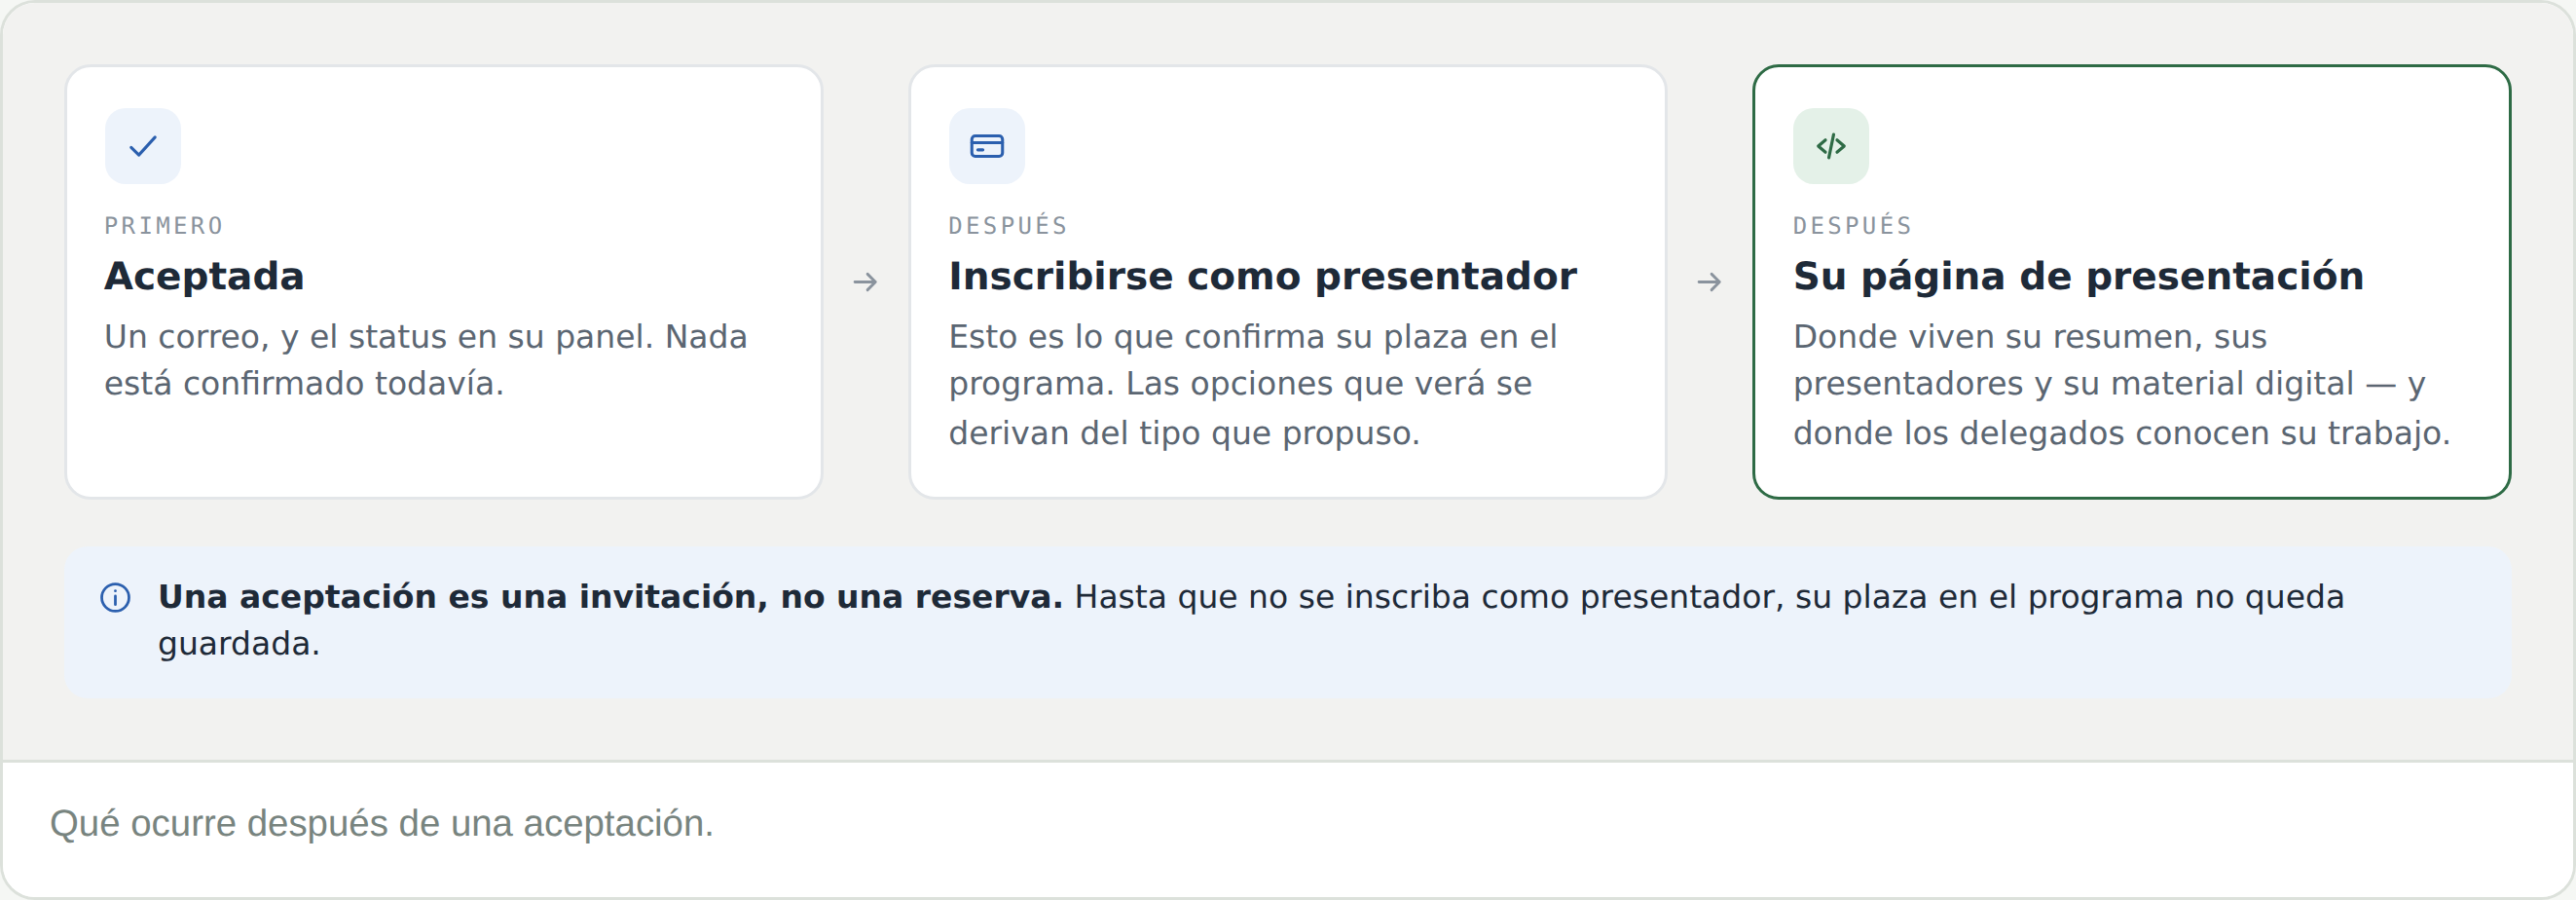Click arrow between Aceptada and Inscribirse cards
2576x900 pixels.
[x=866, y=282]
